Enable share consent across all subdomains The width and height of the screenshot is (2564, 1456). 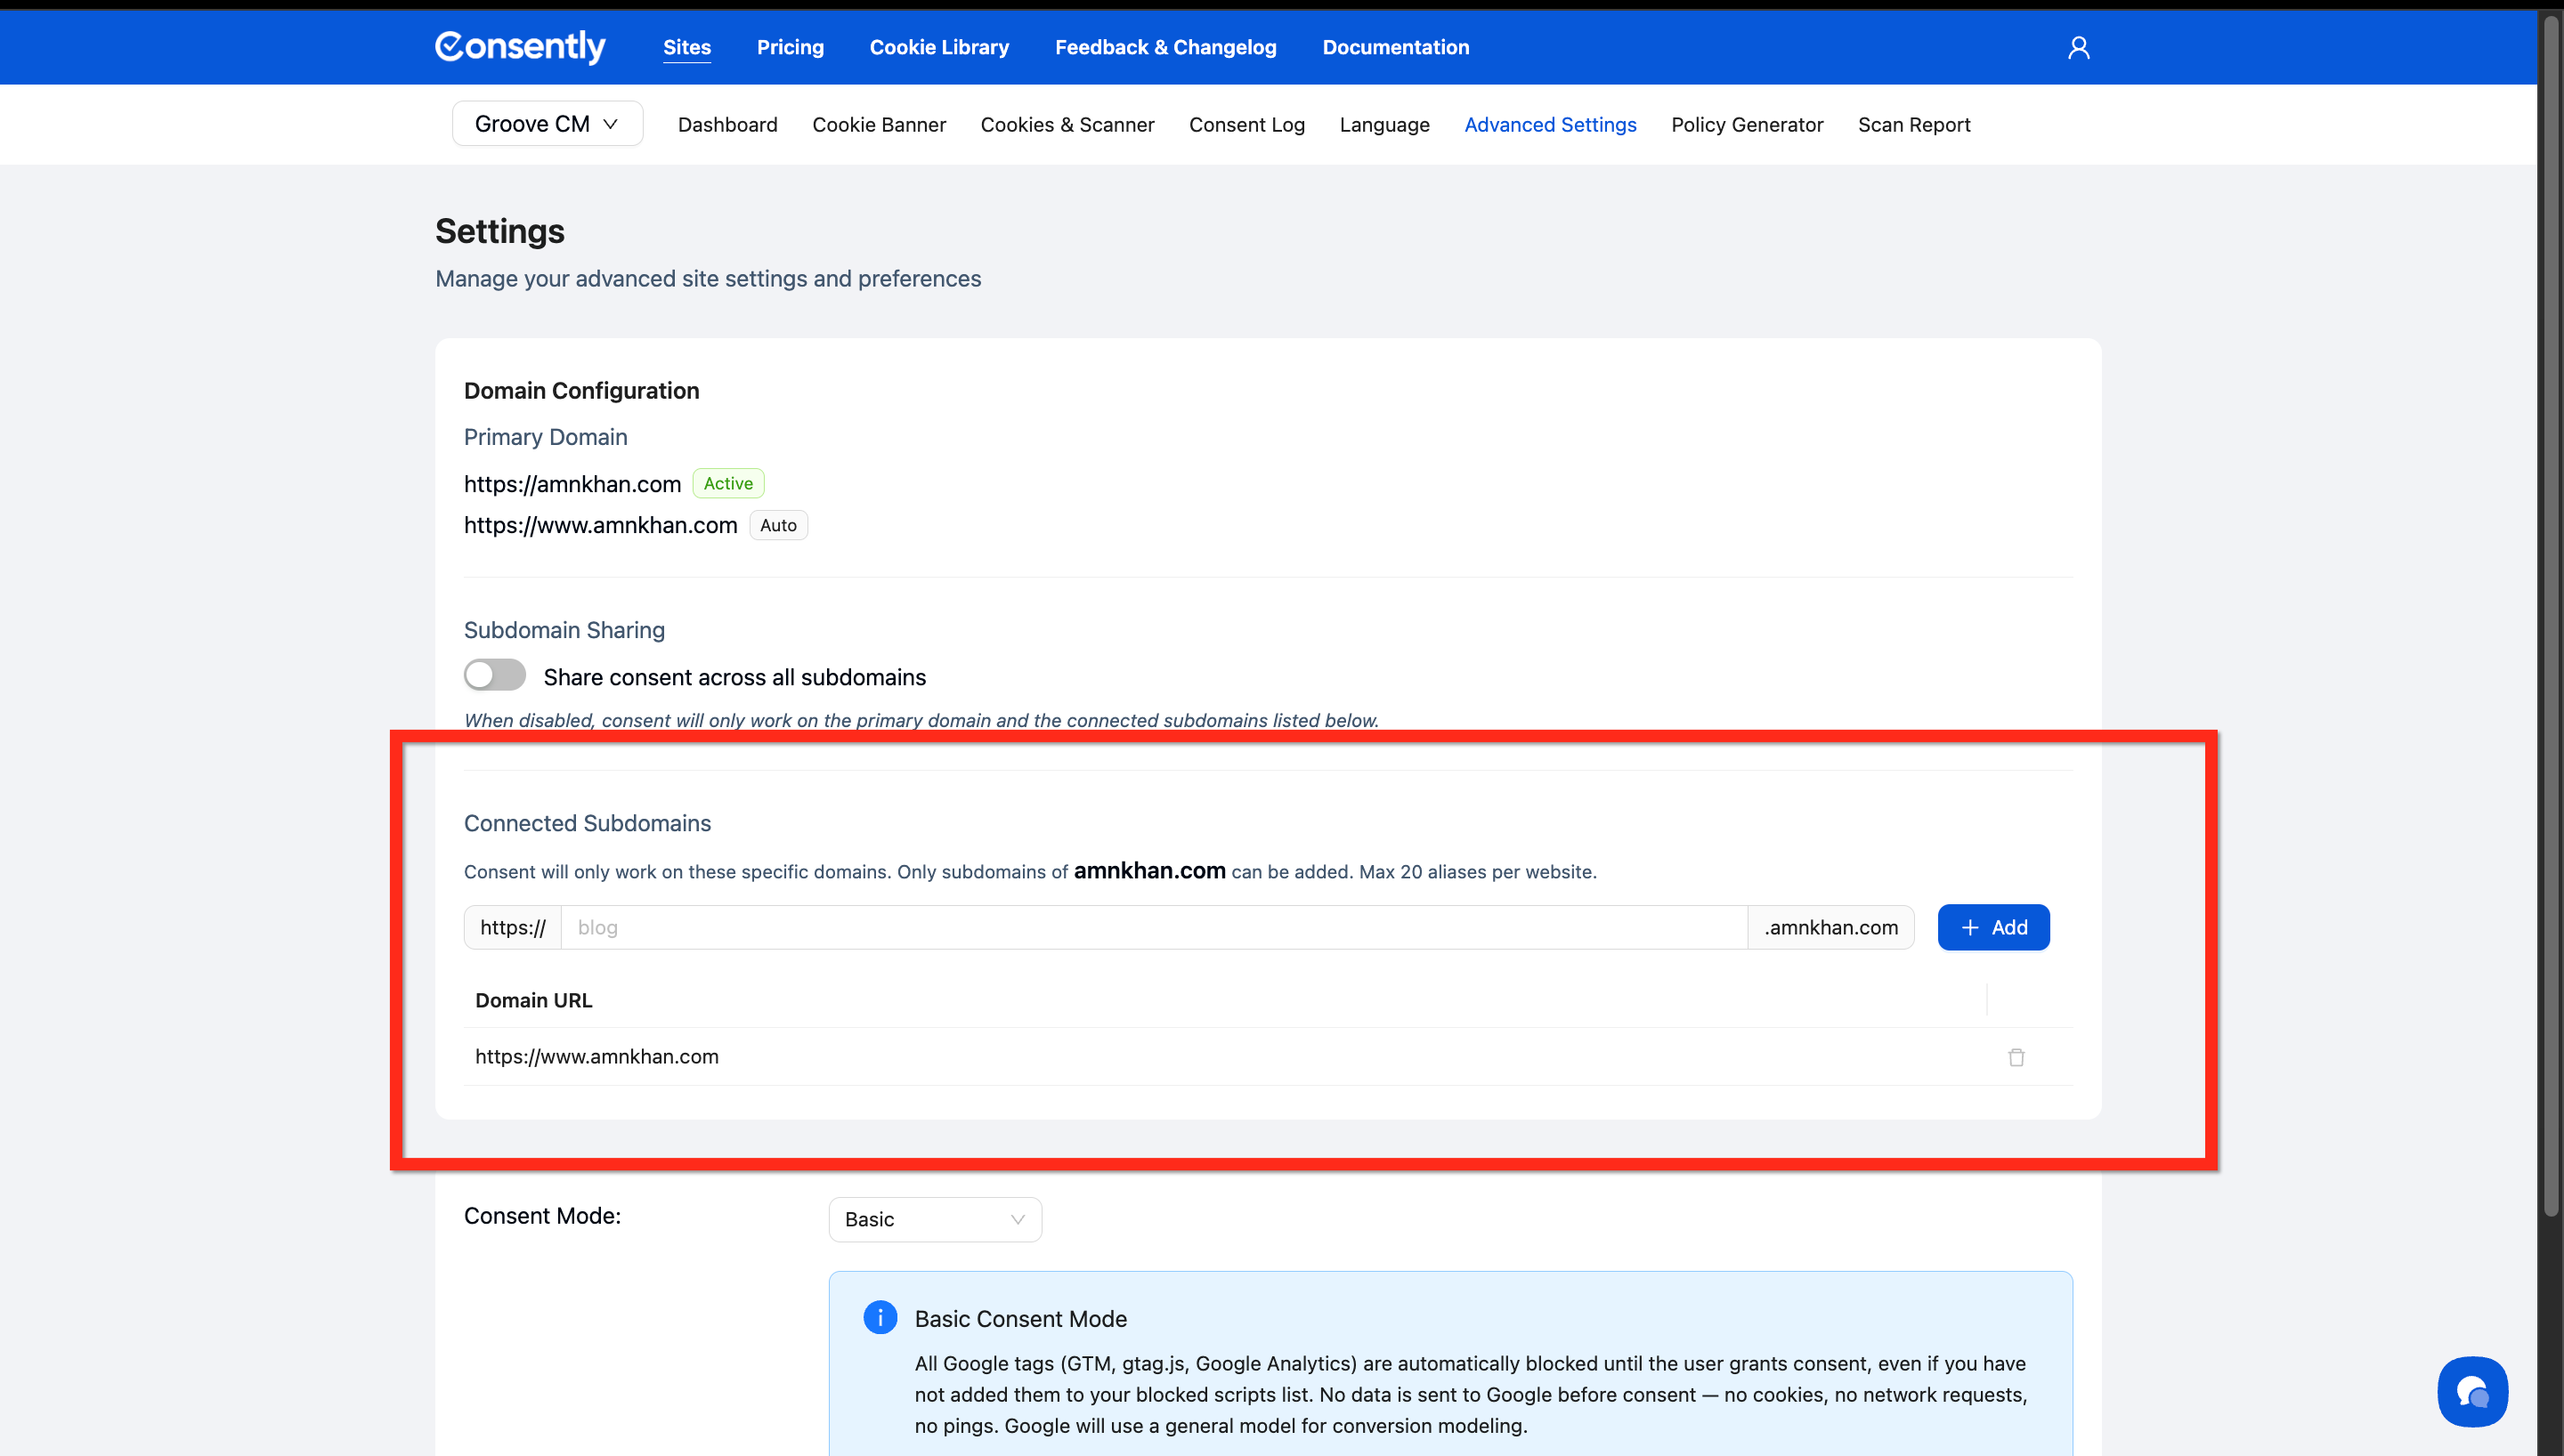click(495, 675)
